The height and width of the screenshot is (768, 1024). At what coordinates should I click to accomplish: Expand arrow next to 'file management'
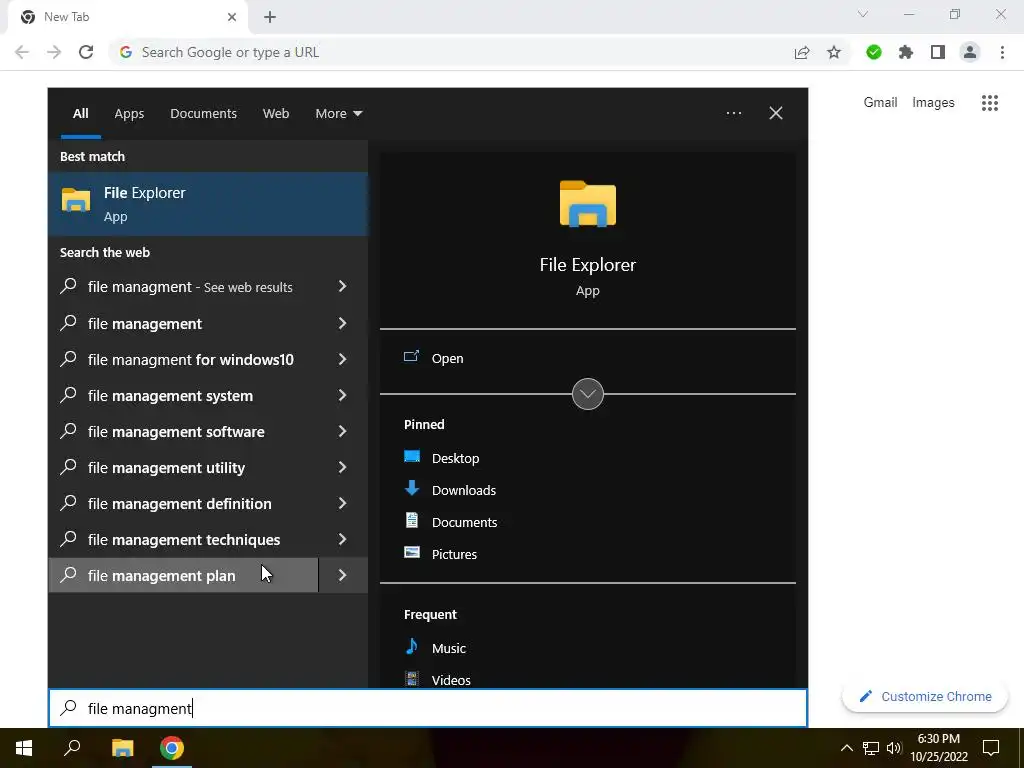pyautogui.click(x=343, y=323)
